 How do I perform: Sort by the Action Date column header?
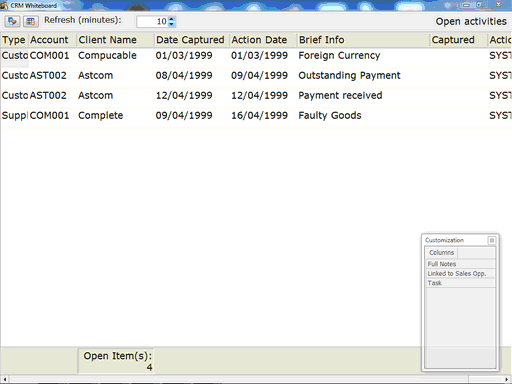(263, 40)
